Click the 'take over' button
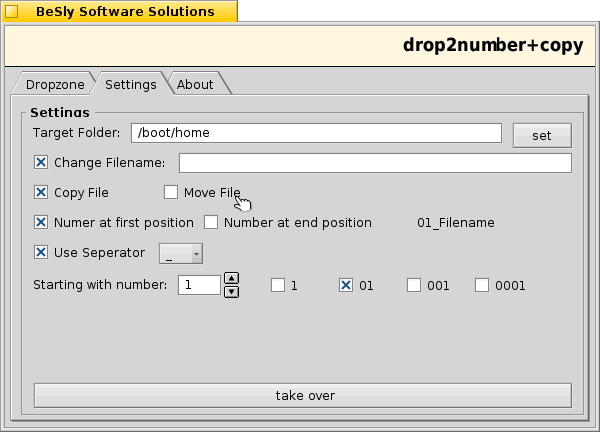This screenshot has width=600, height=432. (x=303, y=395)
